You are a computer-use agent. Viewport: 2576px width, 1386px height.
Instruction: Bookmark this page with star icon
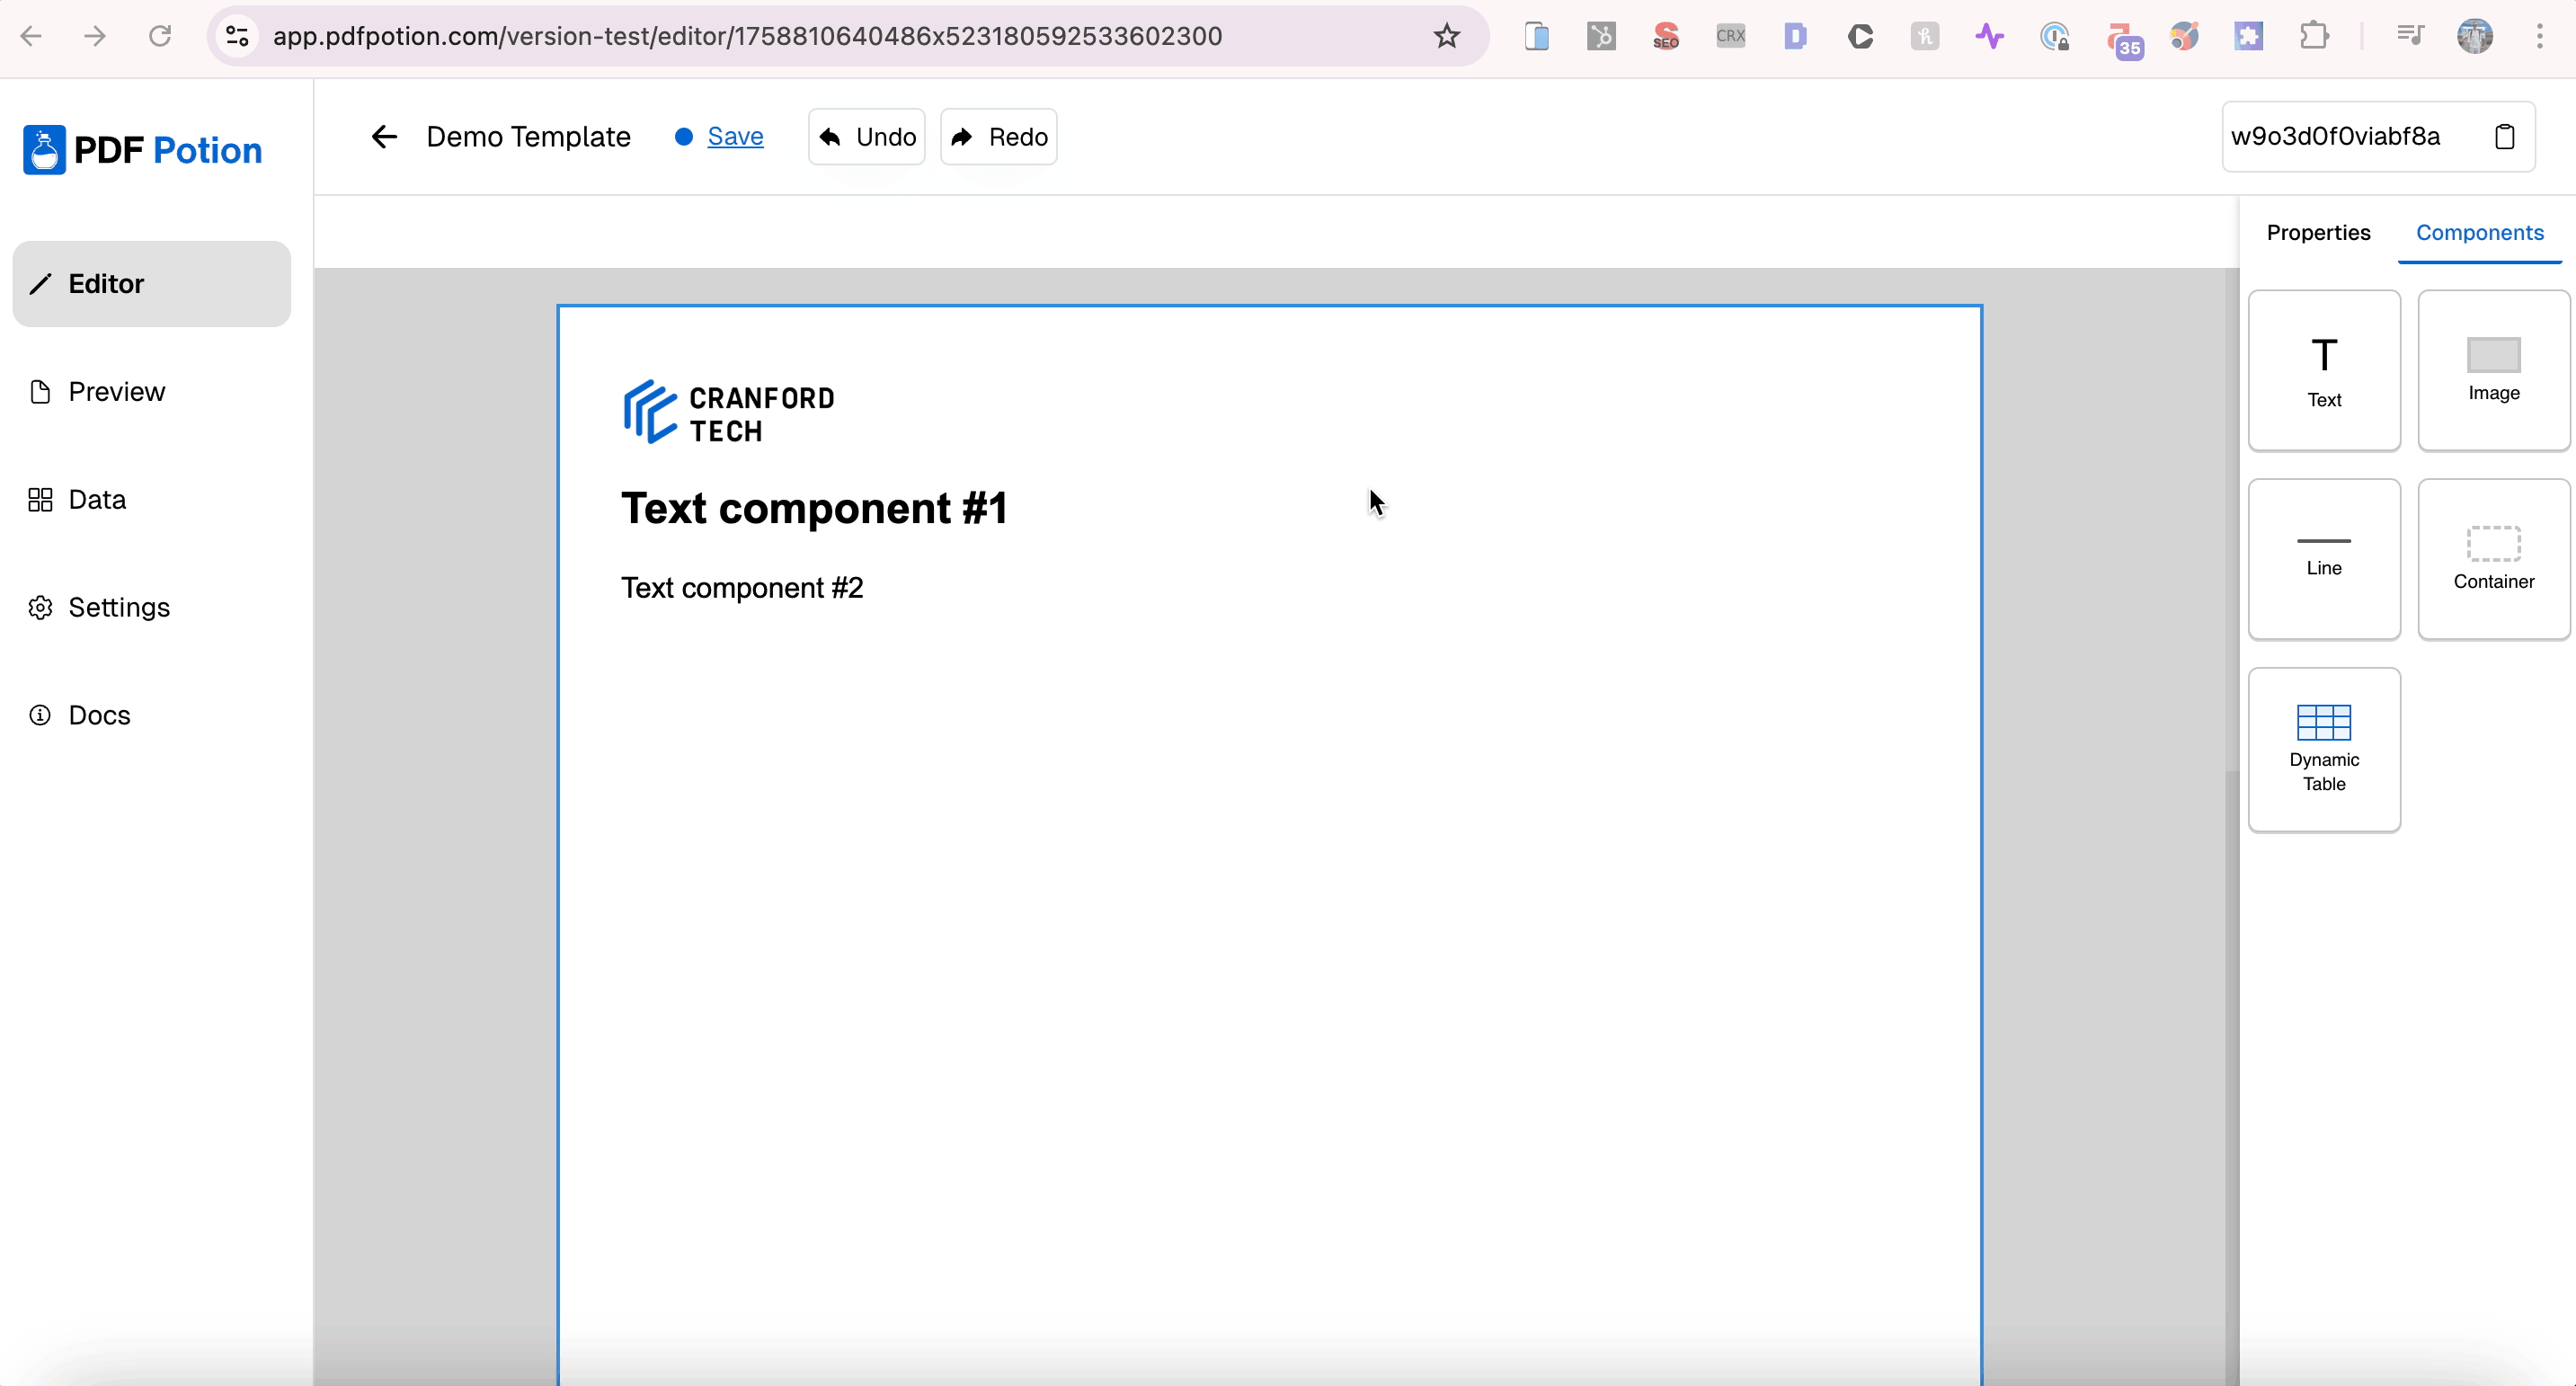click(1446, 37)
